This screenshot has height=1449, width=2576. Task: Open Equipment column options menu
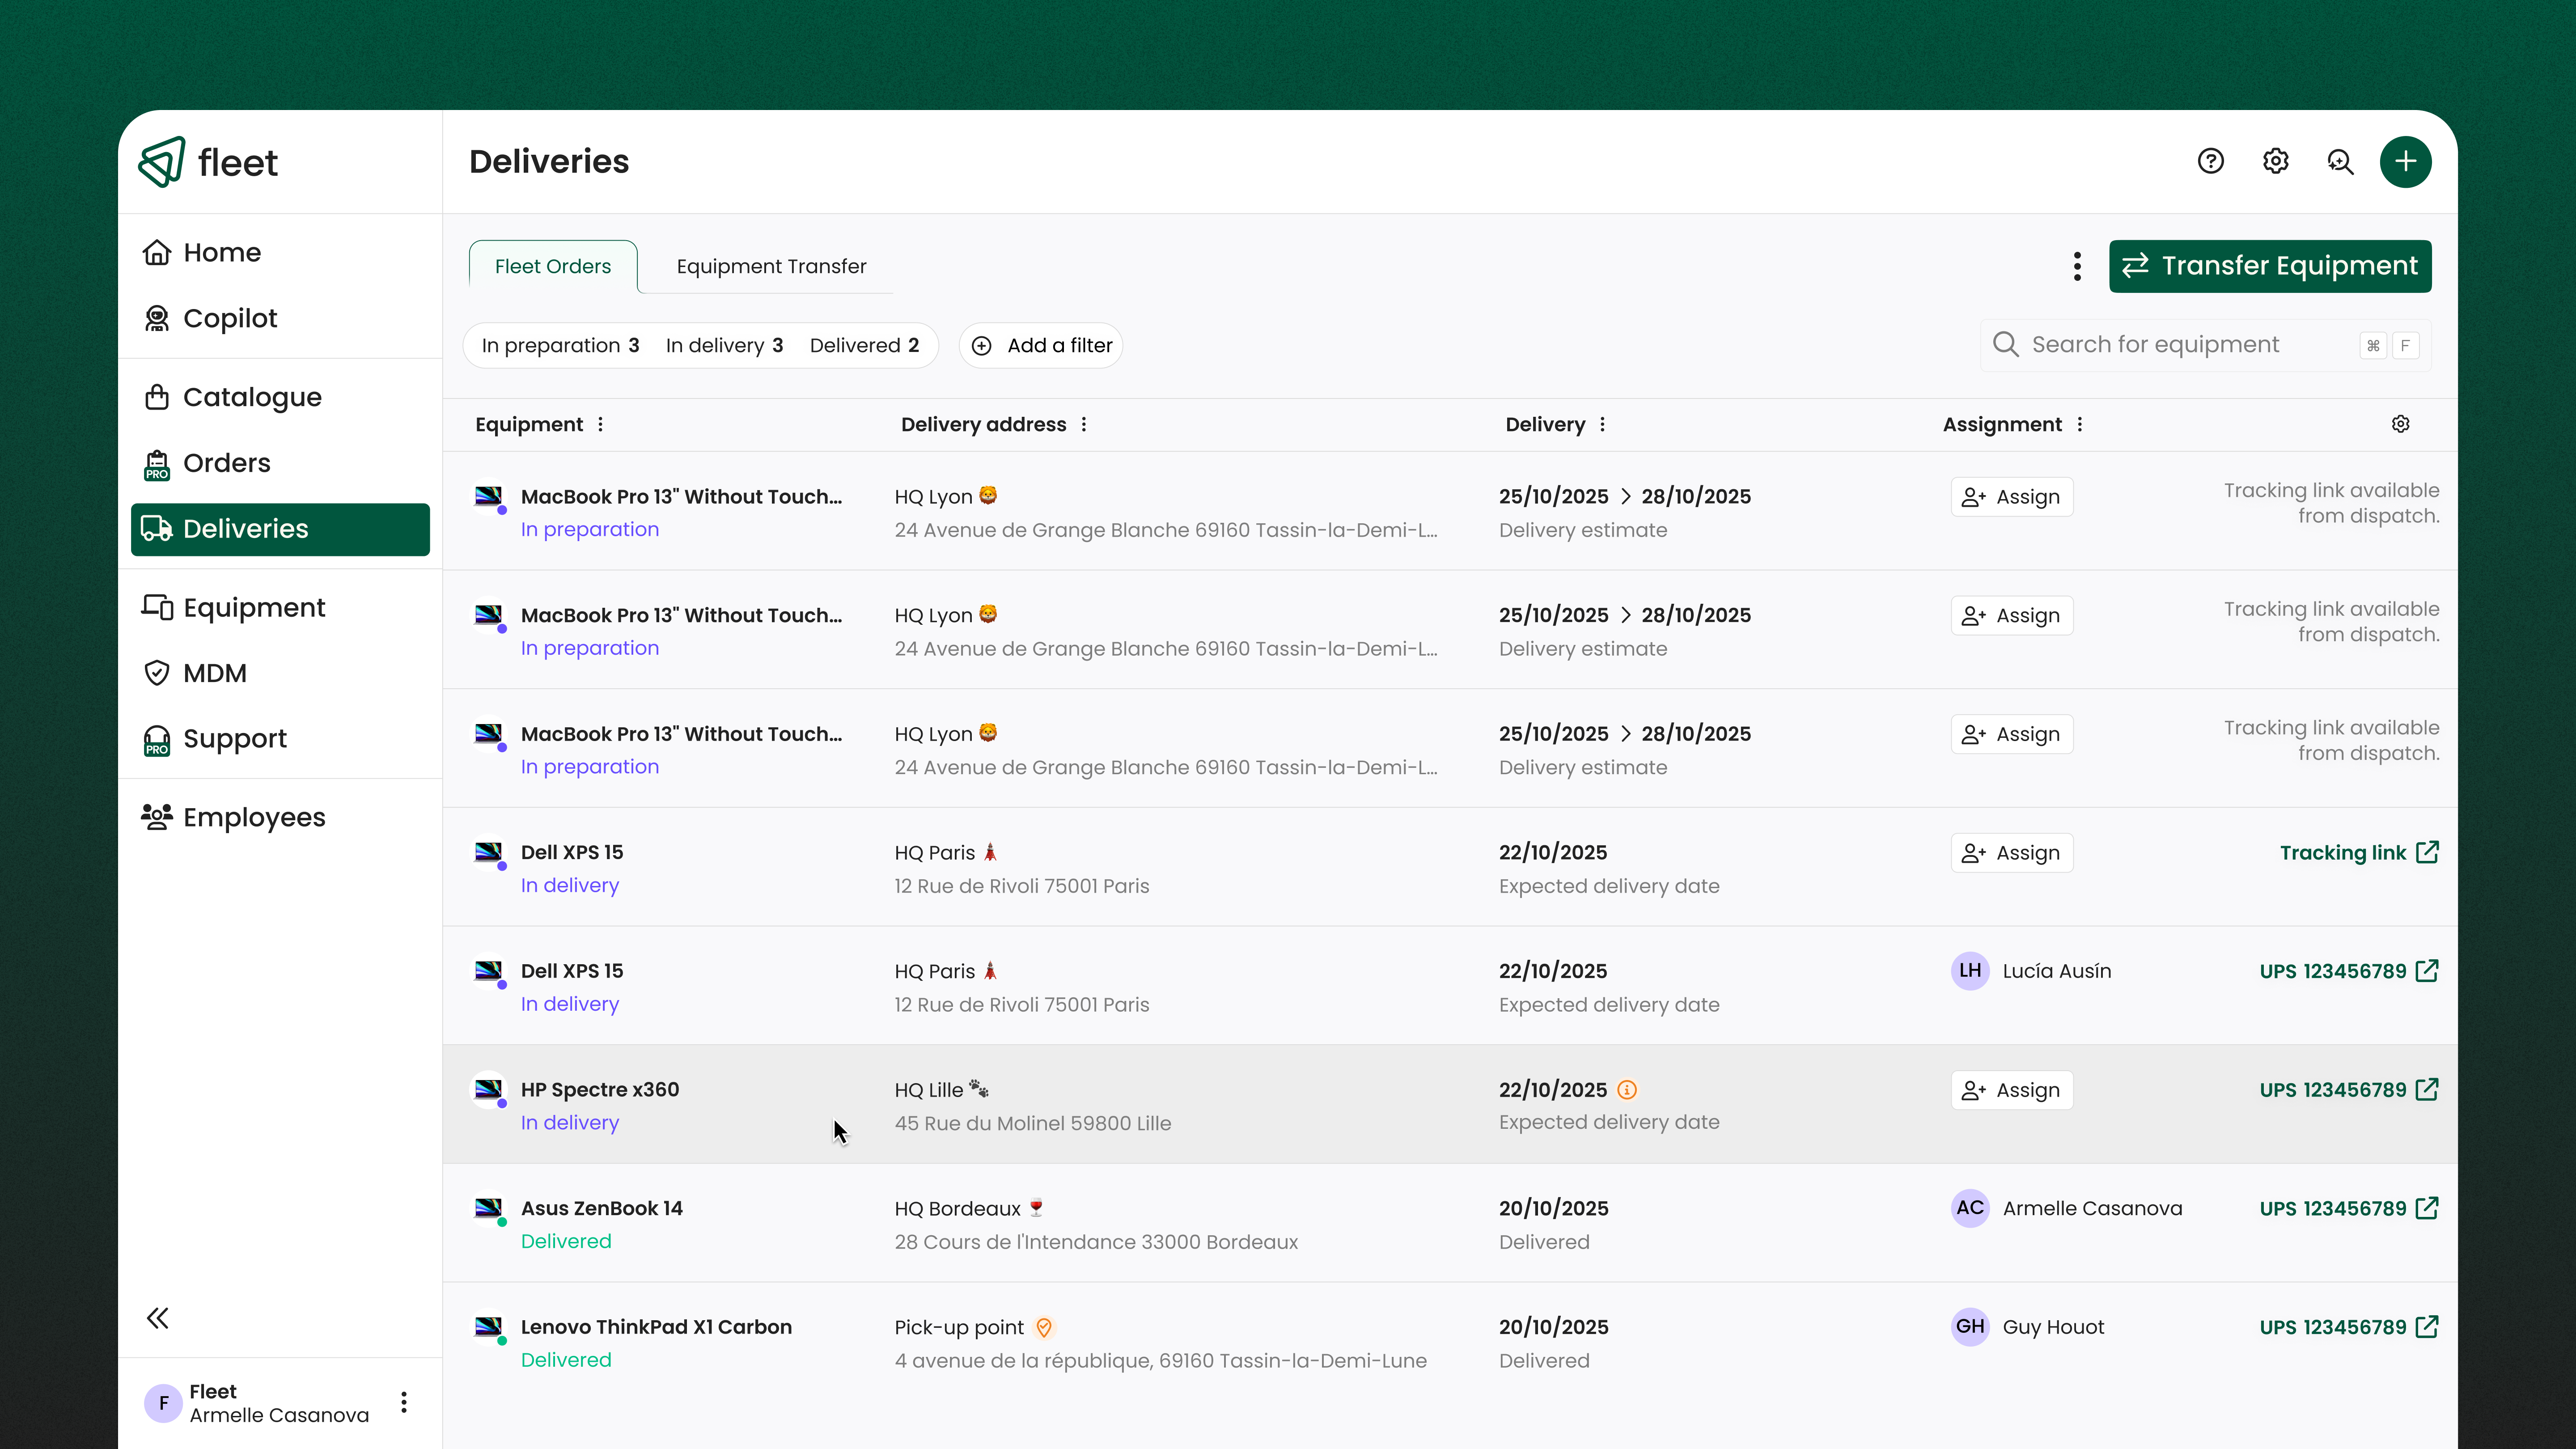click(x=601, y=424)
